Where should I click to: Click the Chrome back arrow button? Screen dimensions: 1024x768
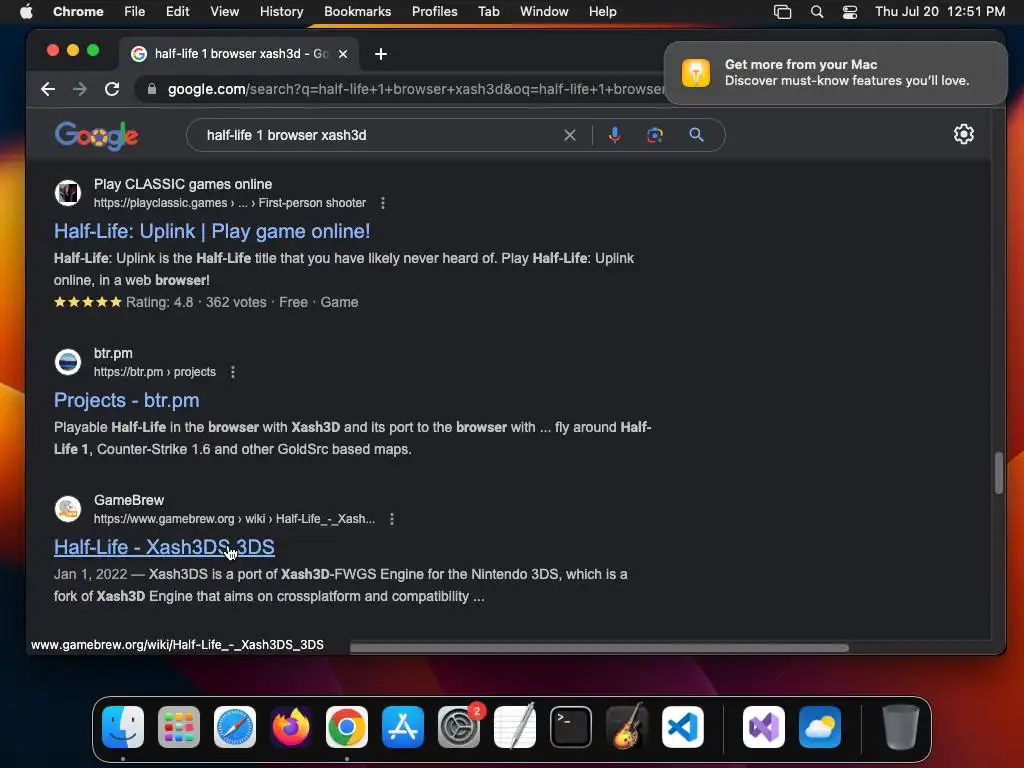(48, 89)
